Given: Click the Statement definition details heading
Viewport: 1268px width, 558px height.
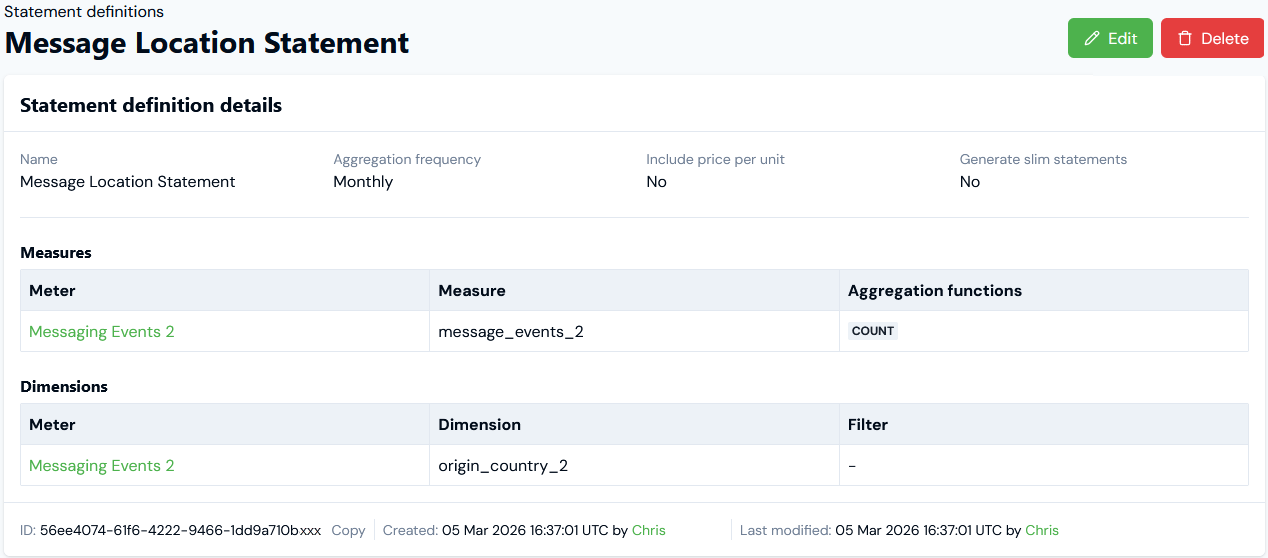Looking at the screenshot, I should [151, 105].
